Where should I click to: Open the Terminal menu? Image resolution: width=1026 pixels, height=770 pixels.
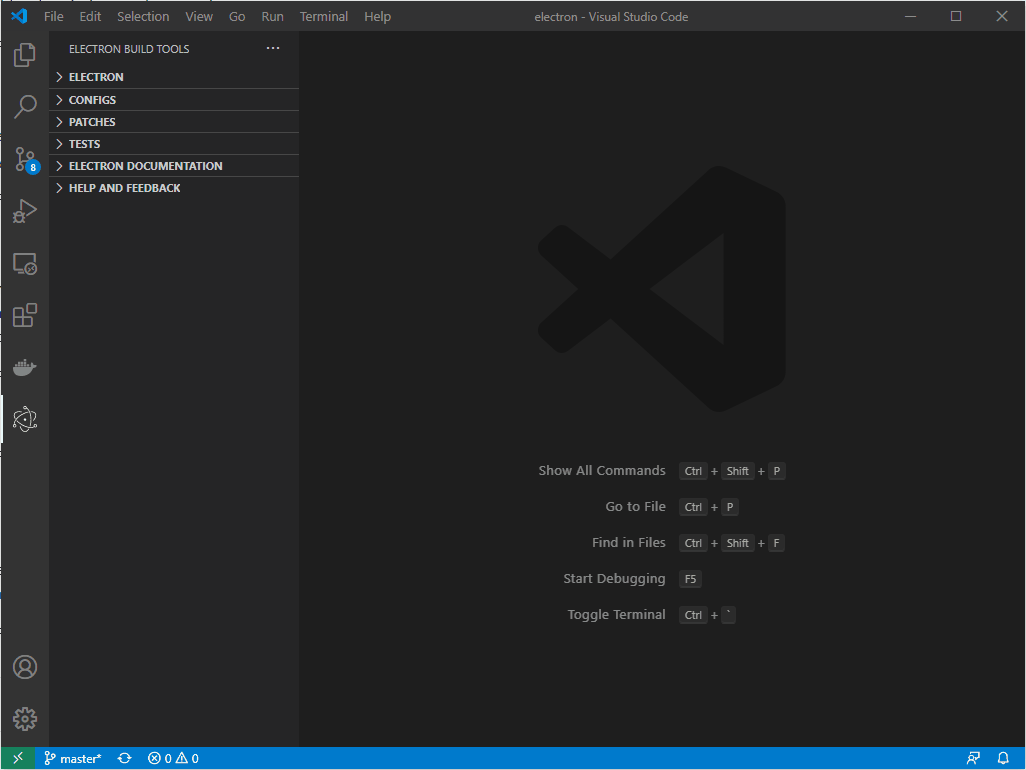(x=324, y=17)
